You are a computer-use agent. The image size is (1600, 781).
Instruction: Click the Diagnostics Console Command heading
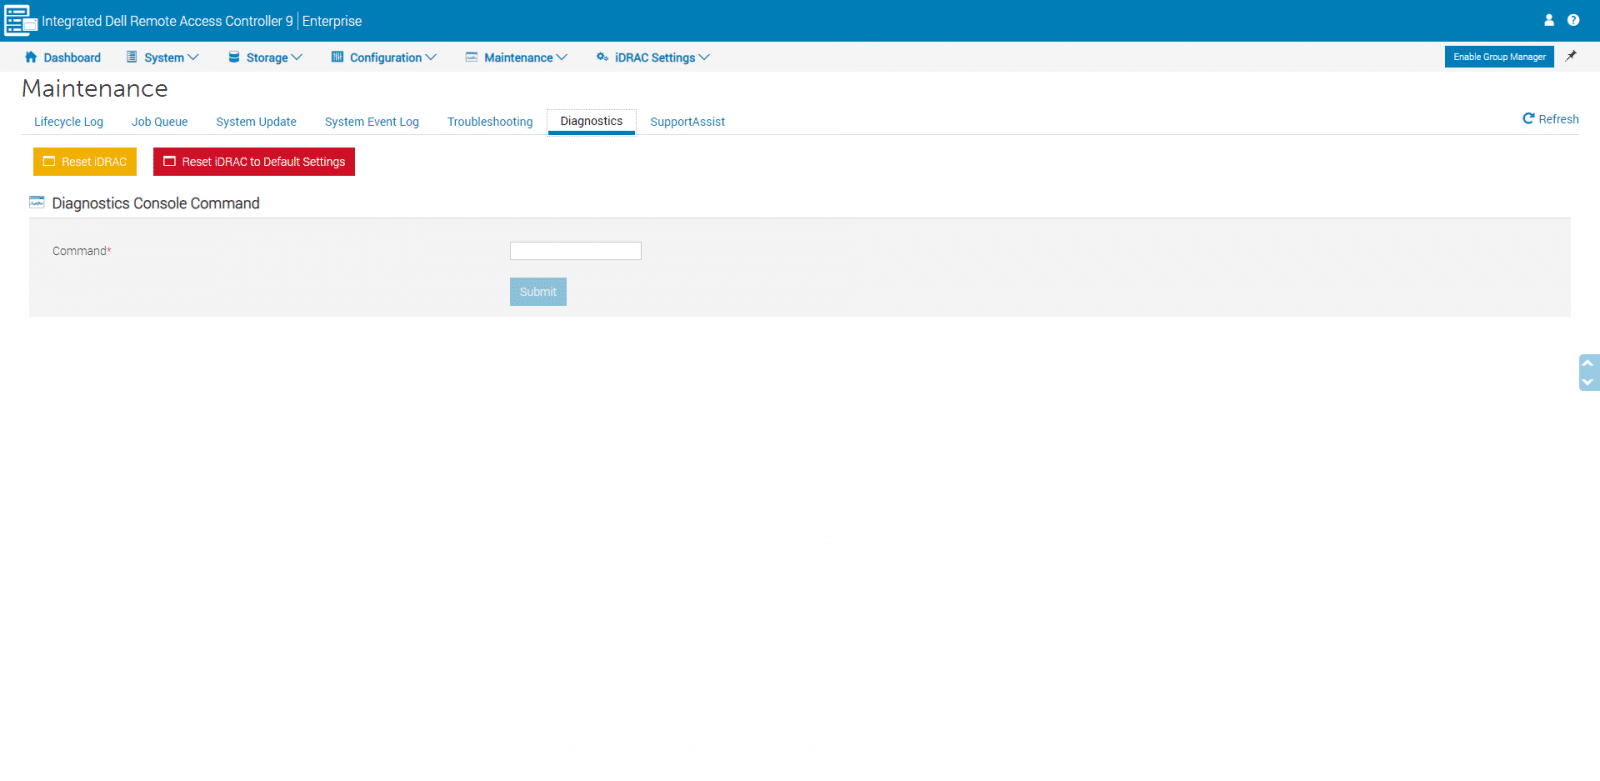(156, 203)
